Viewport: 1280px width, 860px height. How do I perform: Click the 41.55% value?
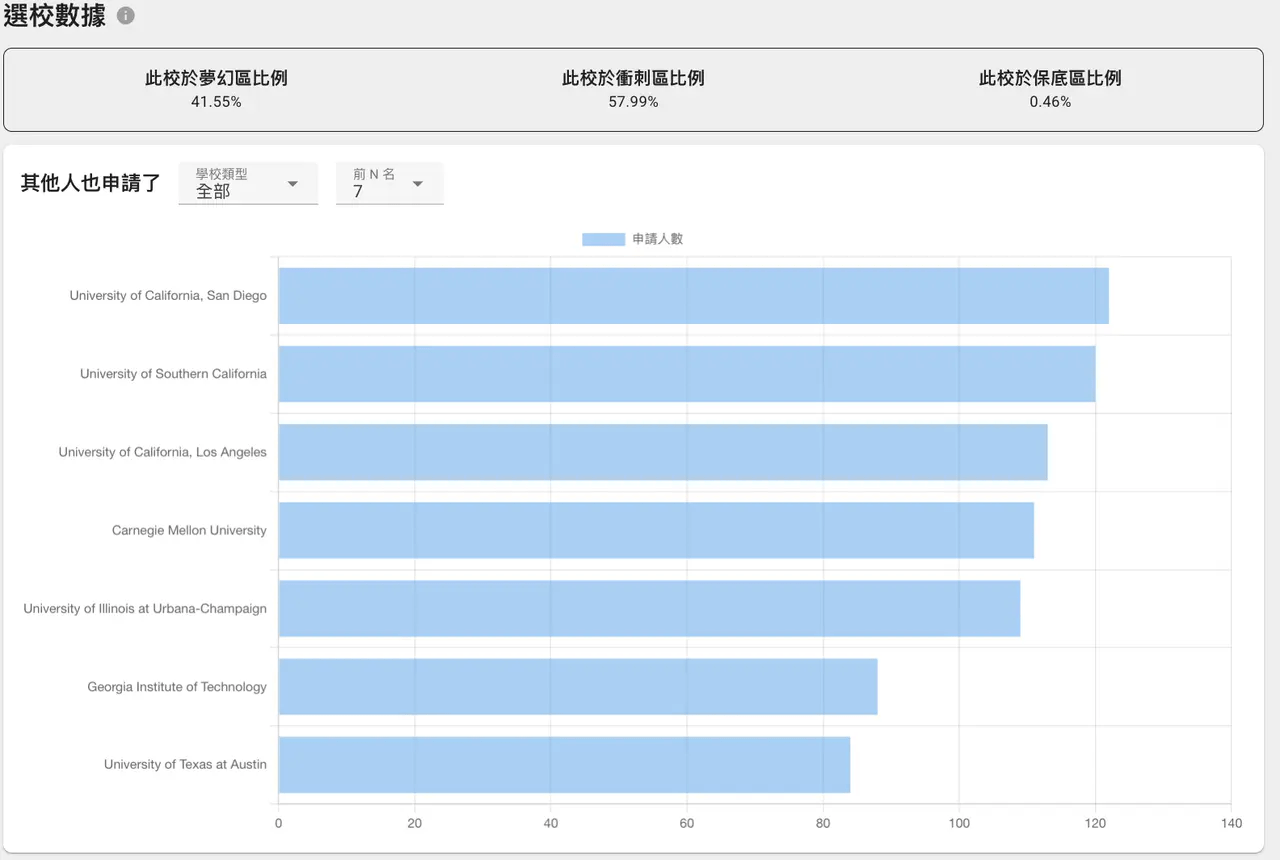216,102
